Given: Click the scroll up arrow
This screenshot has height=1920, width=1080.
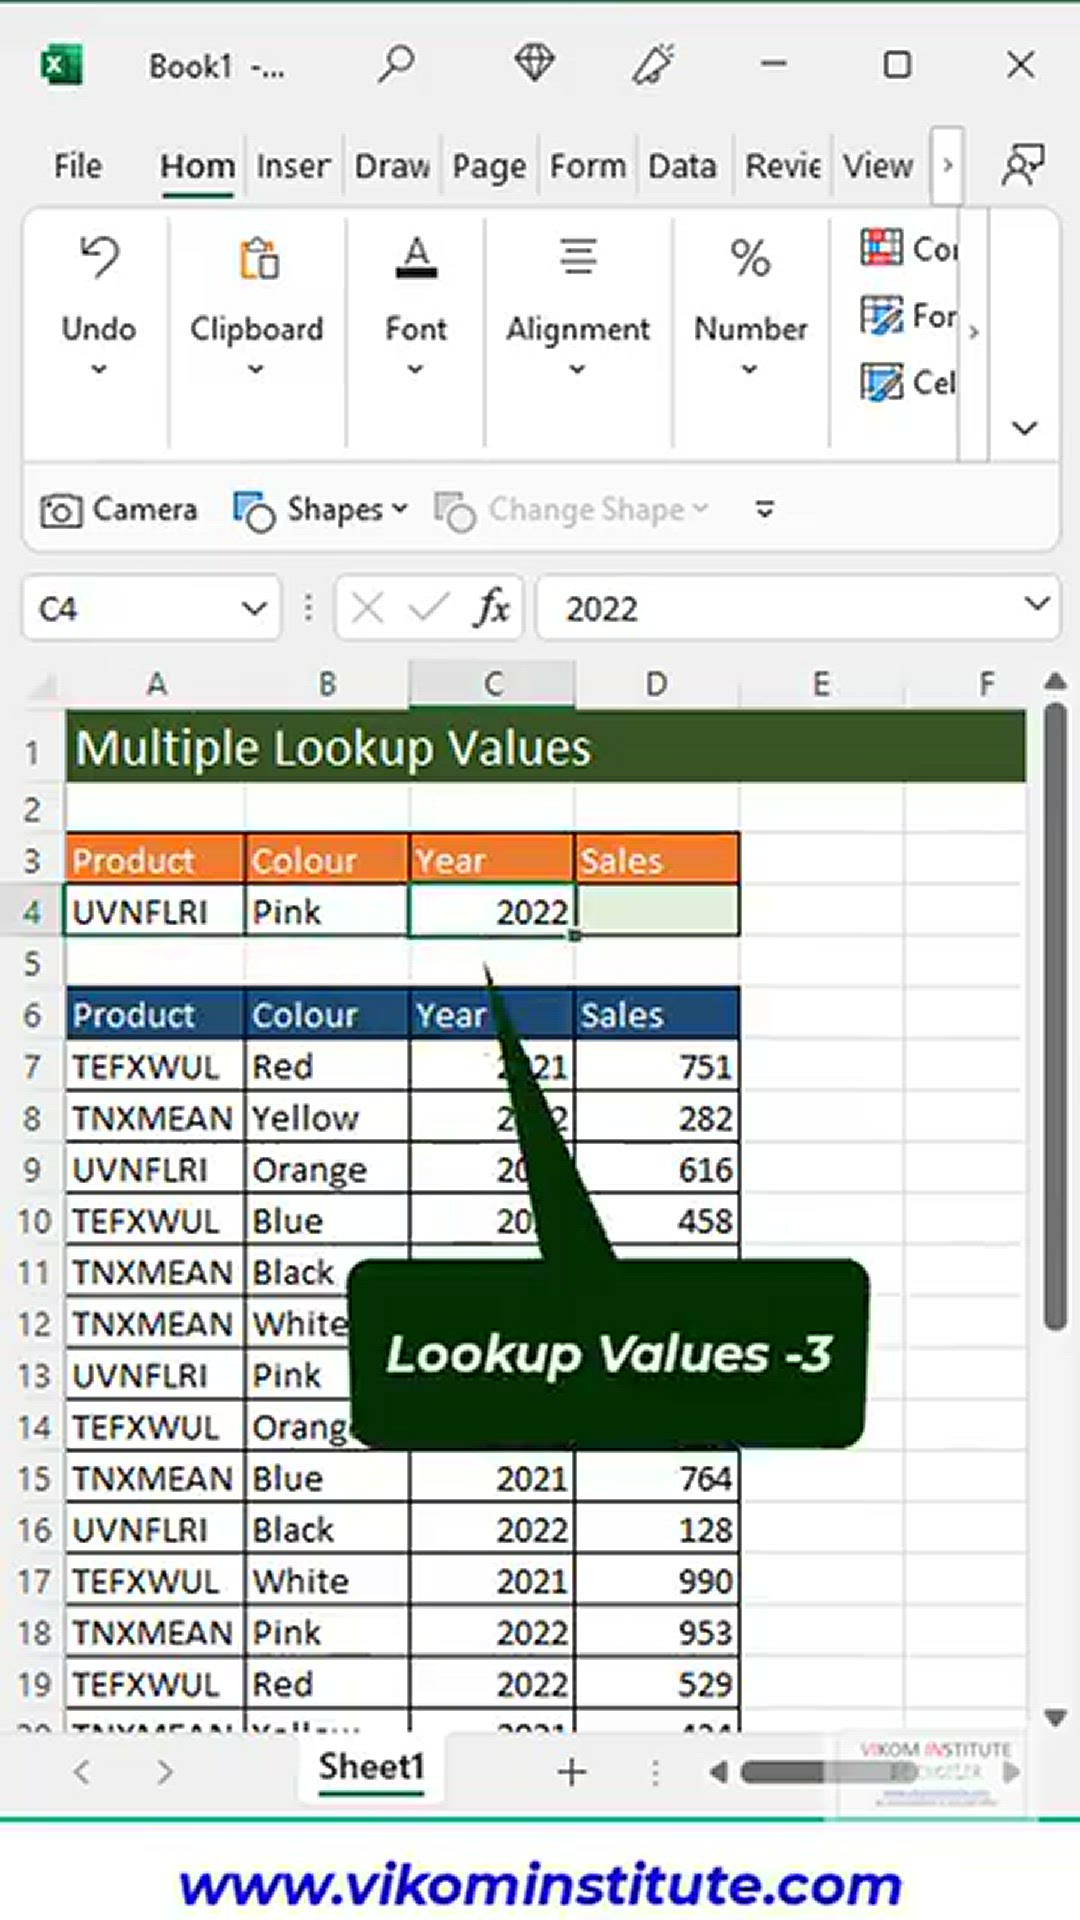Looking at the screenshot, I should (x=1055, y=682).
